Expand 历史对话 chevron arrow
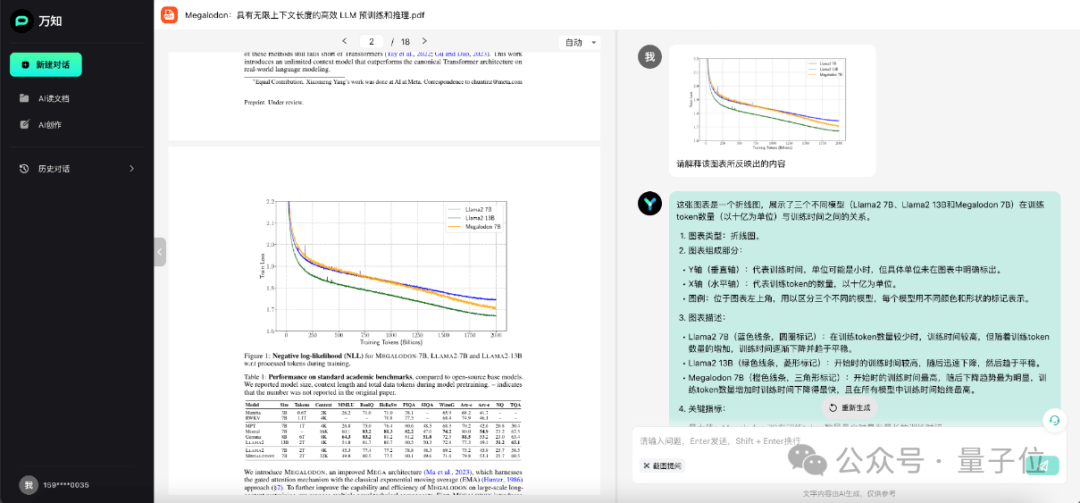Screen dimensions: 1080x503 point(132,169)
